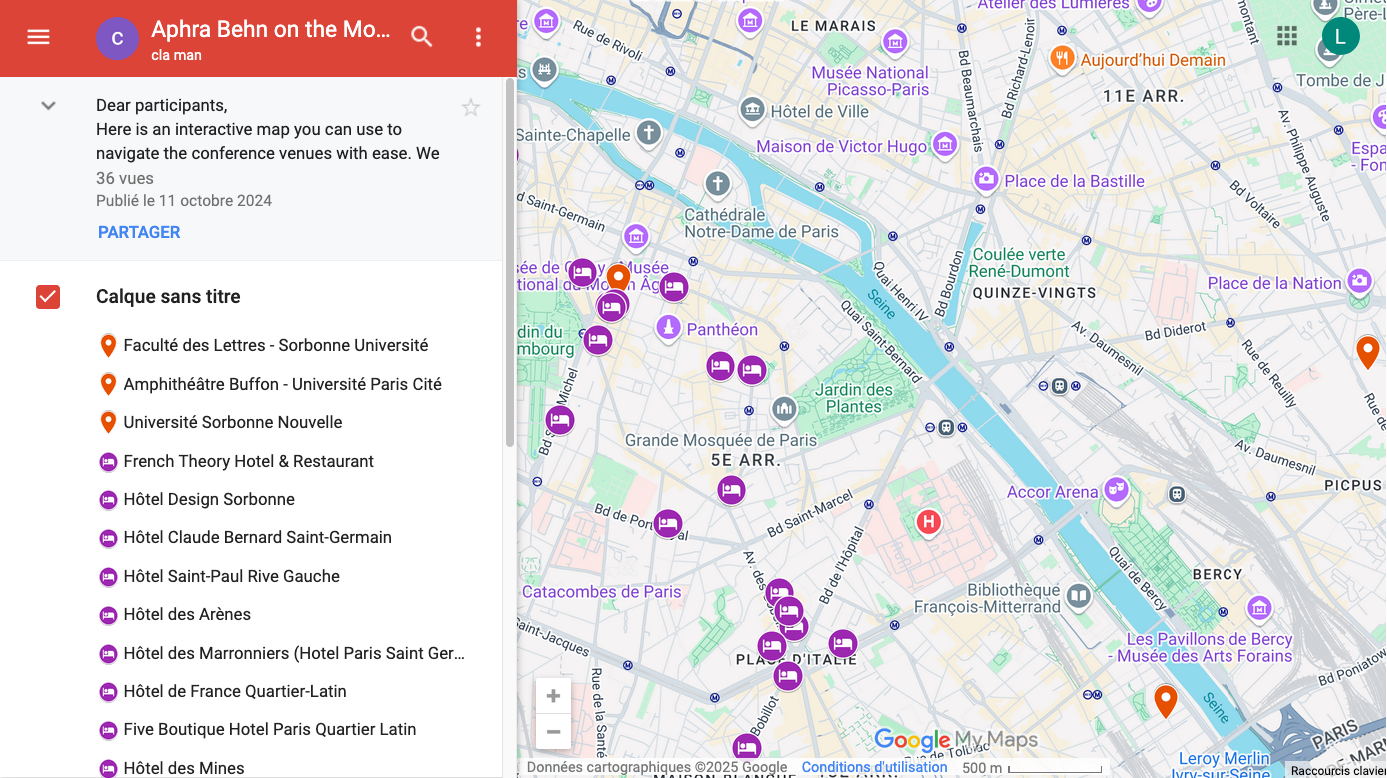The width and height of the screenshot is (1387, 778).
Task: Click the Place de la Nation camera icon
Action: [x=1359, y=281]
